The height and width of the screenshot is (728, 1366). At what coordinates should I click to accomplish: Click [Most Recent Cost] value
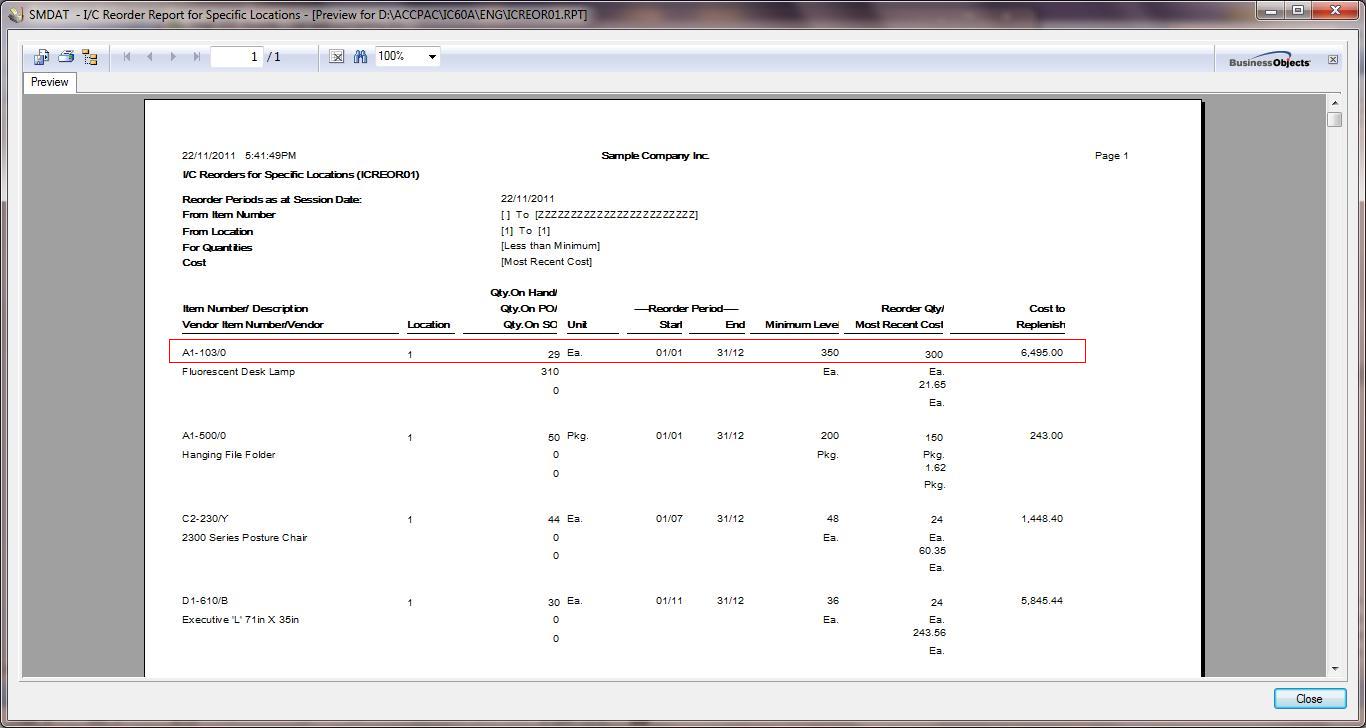(546, 262)
